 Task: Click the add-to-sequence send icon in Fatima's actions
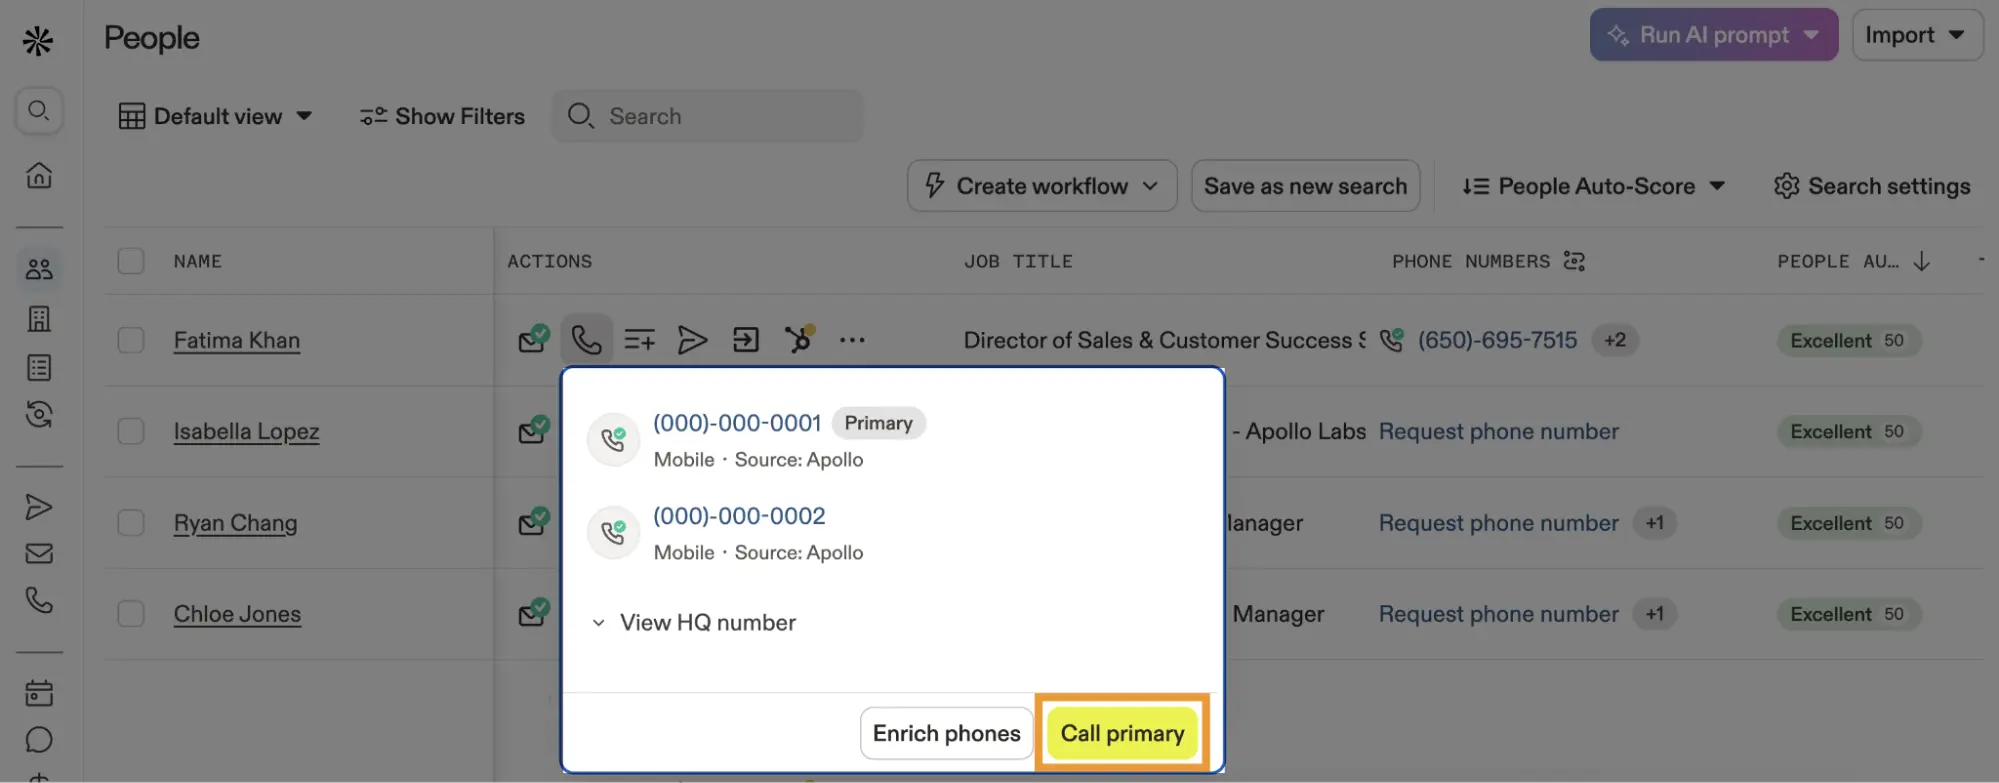coord(692,340)
